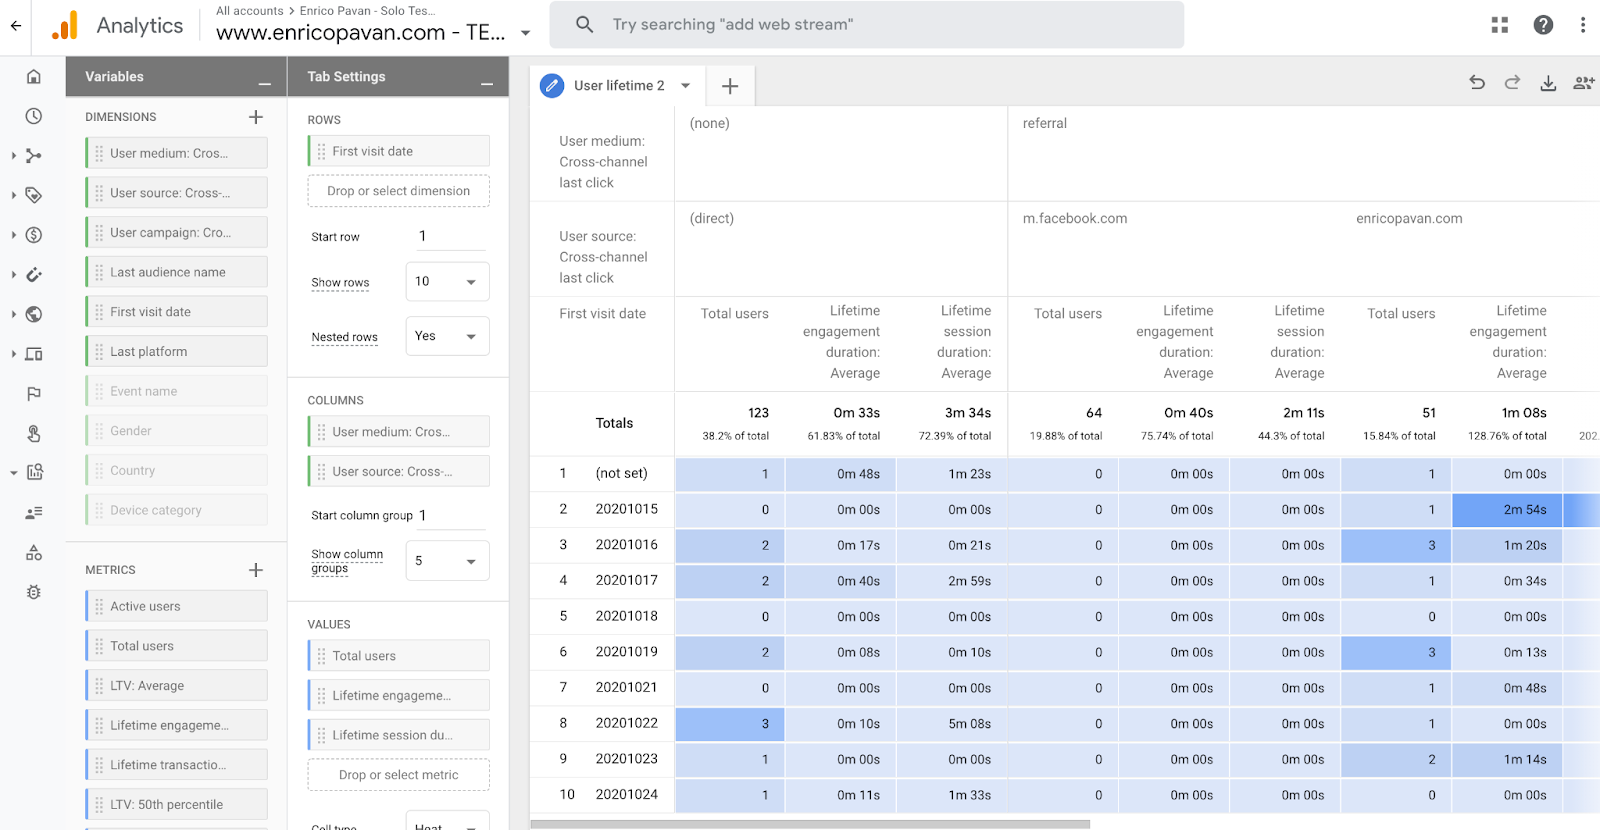Open the apps grid icon
The image size is (1600, 830).
(x=1500, y=25)
